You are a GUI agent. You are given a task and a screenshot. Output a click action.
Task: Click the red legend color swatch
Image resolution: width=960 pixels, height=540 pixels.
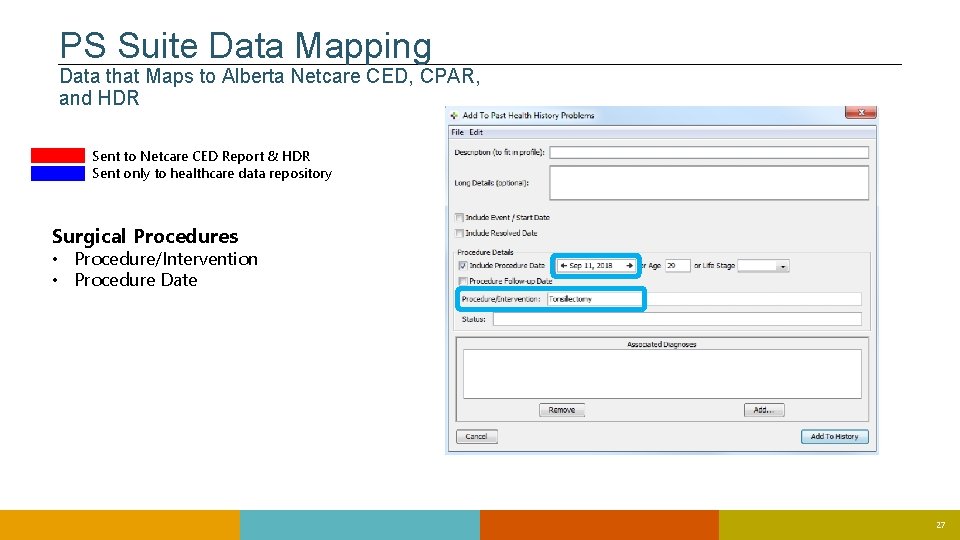tap(58, 156)
